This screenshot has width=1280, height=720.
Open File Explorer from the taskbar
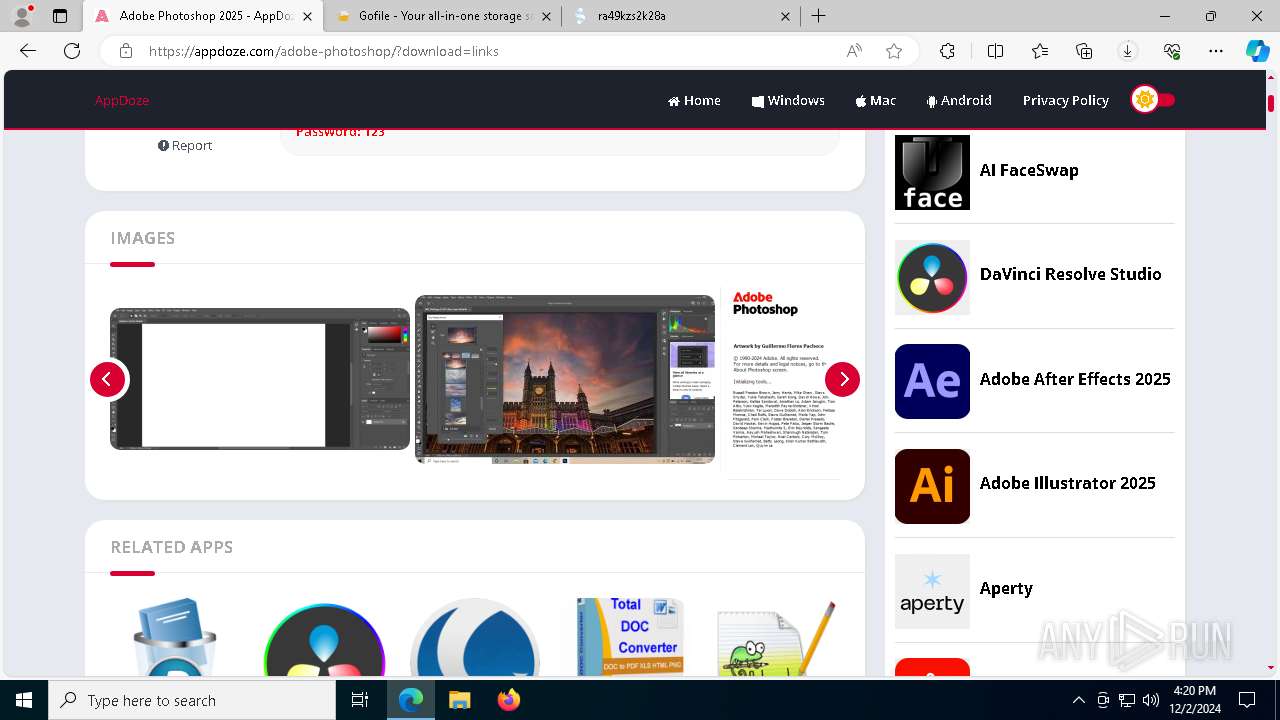[x=459, y=700]
